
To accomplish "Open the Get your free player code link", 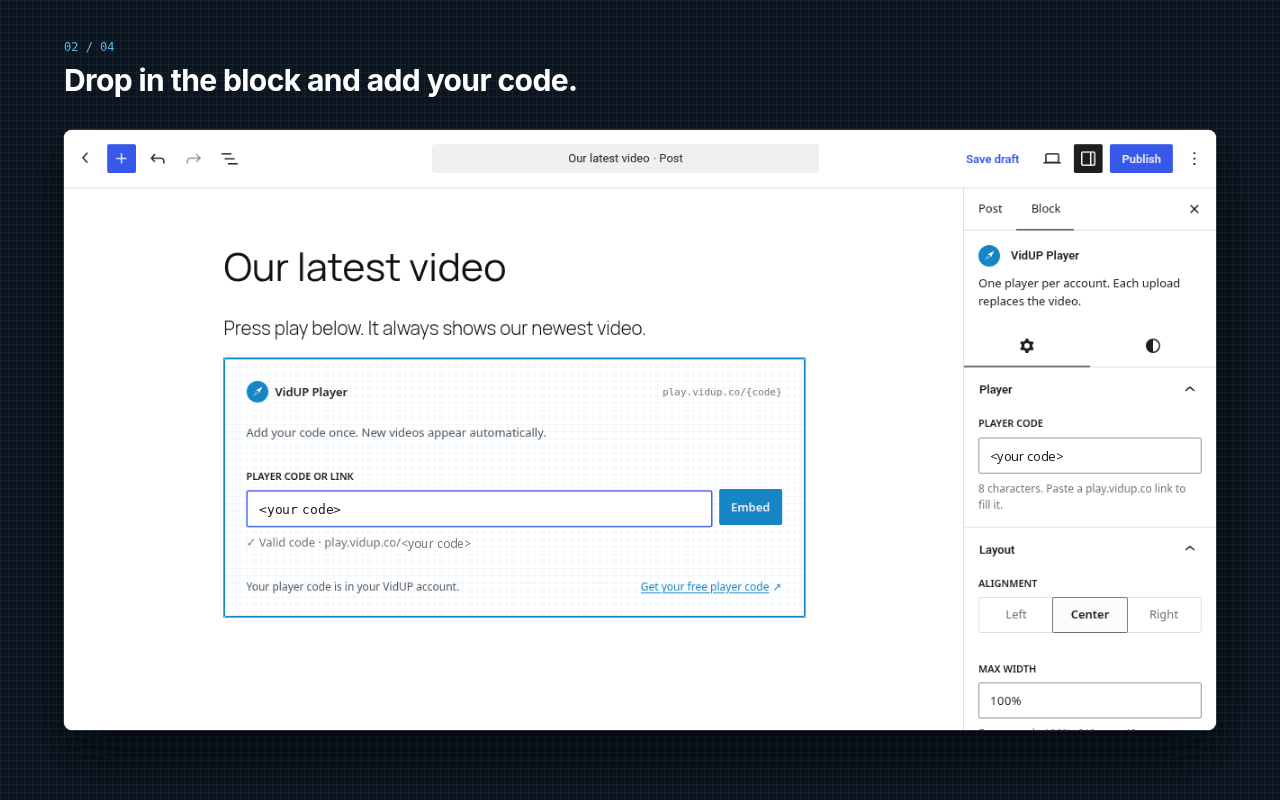I will pos(705,587).
